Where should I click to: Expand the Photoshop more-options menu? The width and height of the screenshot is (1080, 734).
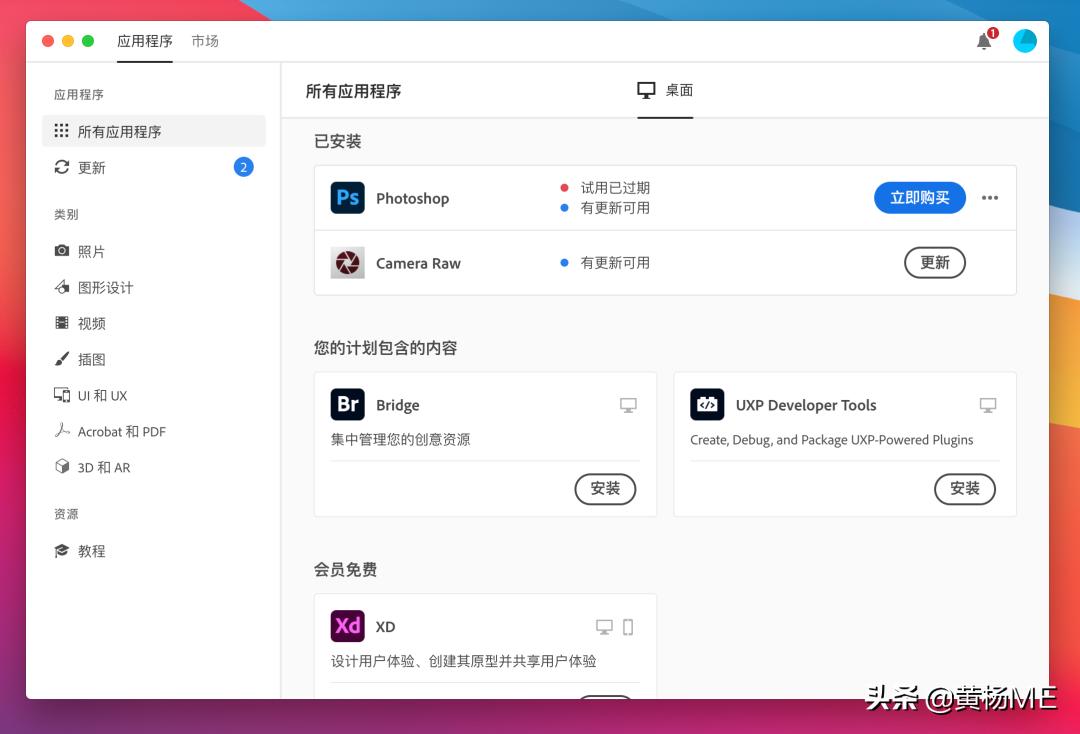coord(990,197)
